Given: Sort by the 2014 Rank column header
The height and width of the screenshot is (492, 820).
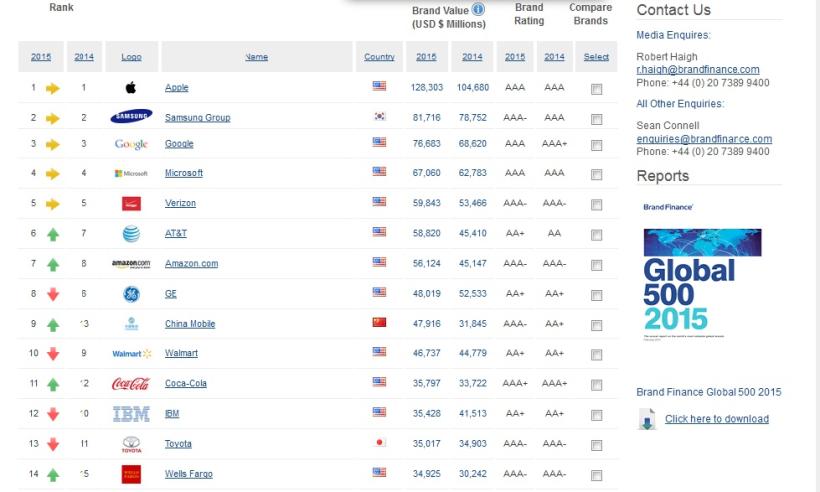Looking at the screenshot, I should coord(84,57).
